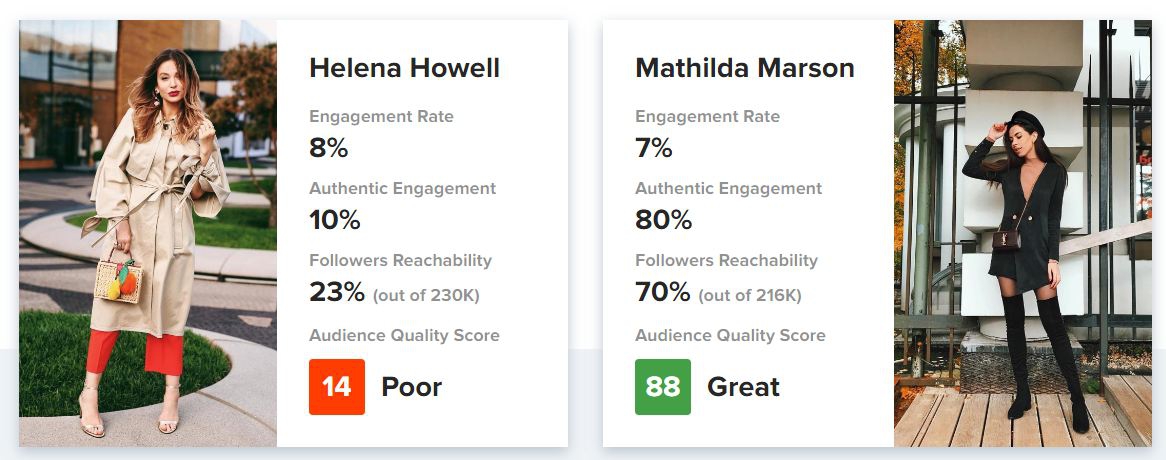Click Mathilda's 70% followers reachability value

[x=663, y=292]
